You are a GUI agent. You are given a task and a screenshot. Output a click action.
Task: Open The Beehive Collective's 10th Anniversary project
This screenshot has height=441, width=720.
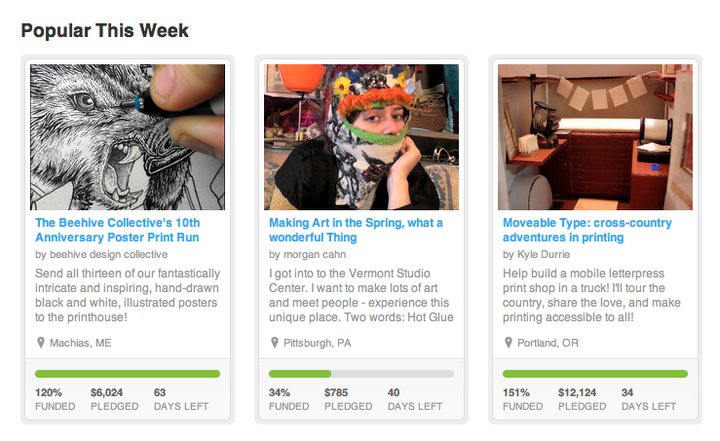117,230
